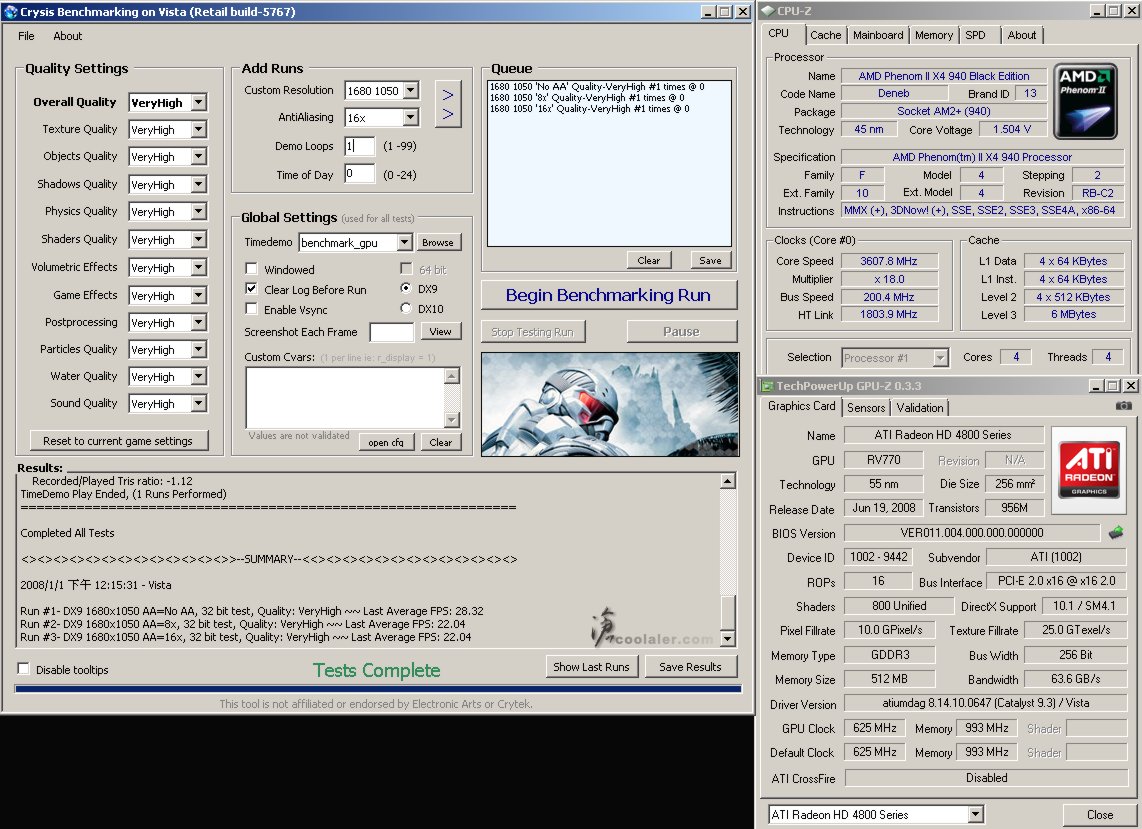Viewport: 1142px width, 829px height.
Task: Toggle the Enable Vsync checkbox
Action: coord(251,309)
